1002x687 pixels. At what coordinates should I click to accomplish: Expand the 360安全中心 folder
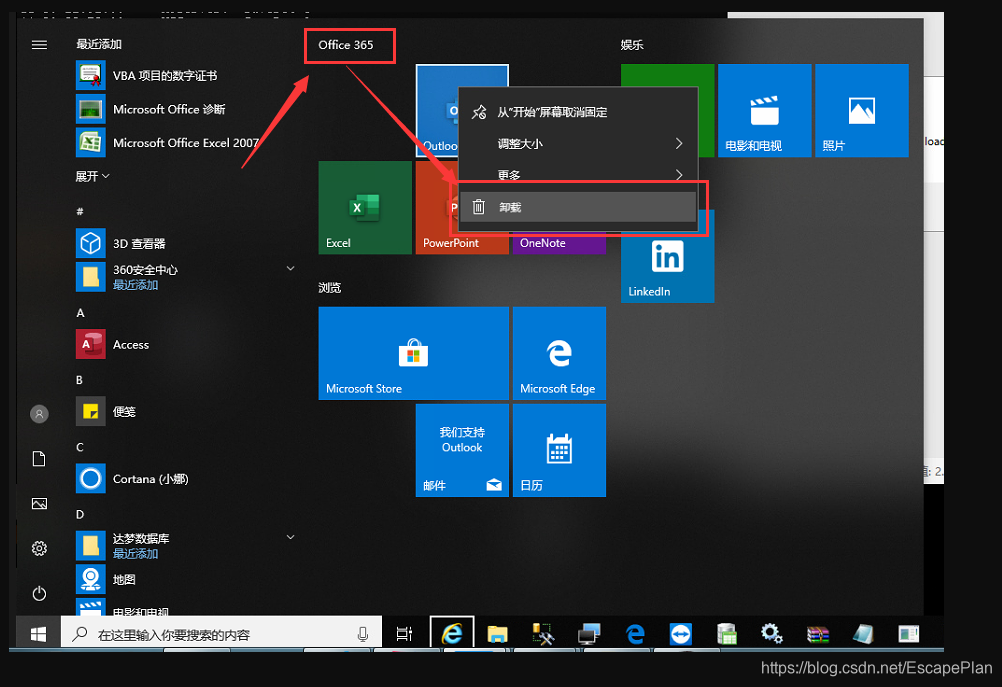[290, 268]
